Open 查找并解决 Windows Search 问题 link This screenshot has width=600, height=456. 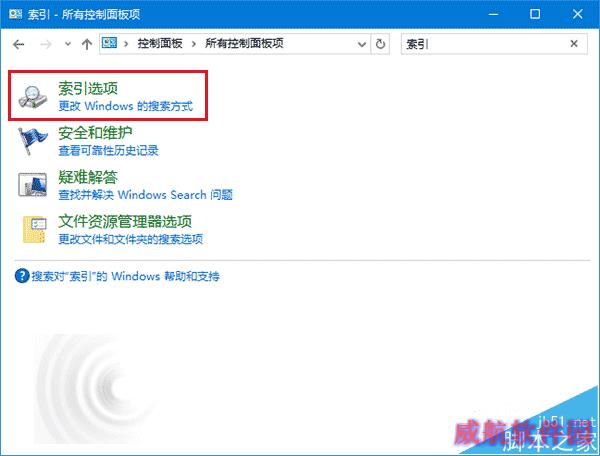click(145, 195)
